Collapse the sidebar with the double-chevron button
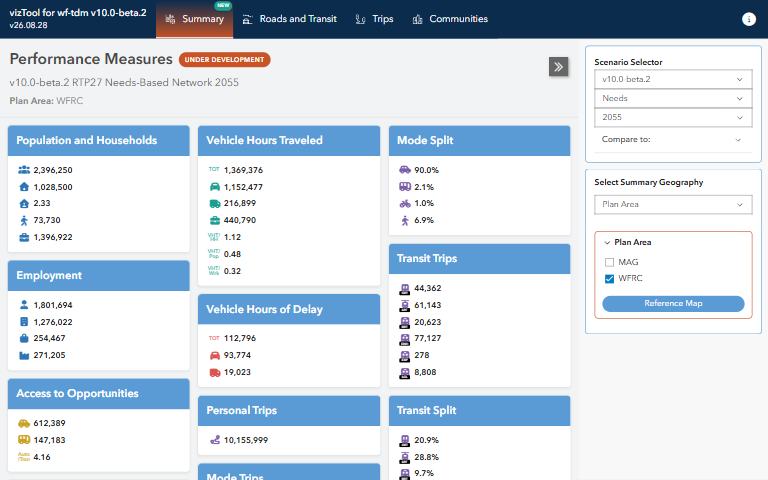 [x=558, y=67]
